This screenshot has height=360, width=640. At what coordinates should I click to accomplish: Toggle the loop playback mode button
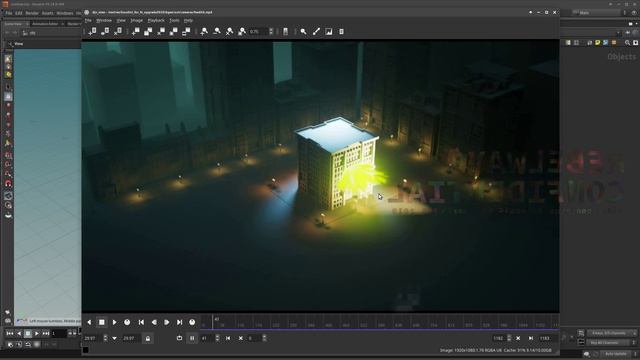click(x=179, y=338)
